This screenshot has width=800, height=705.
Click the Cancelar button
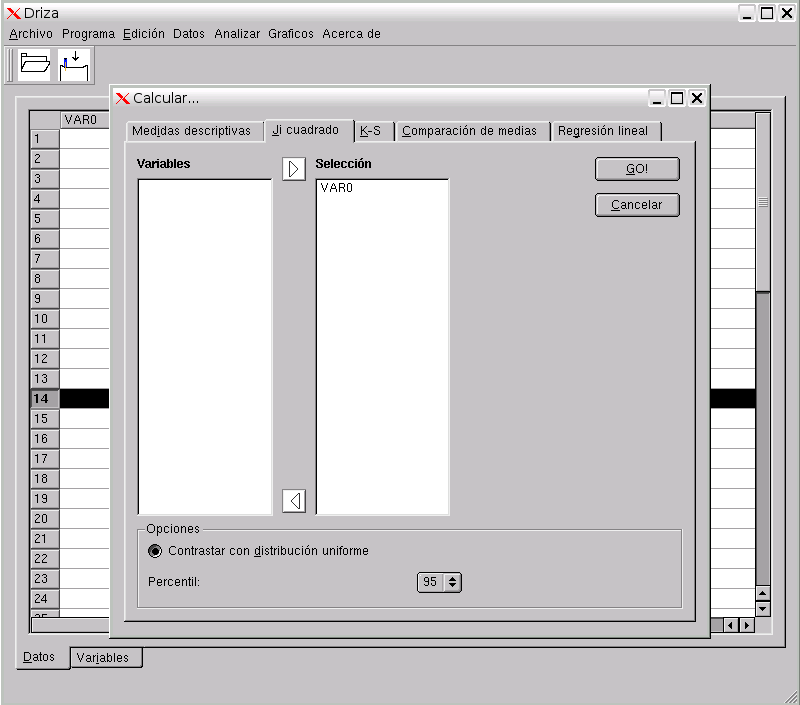[x=637, y=205]
